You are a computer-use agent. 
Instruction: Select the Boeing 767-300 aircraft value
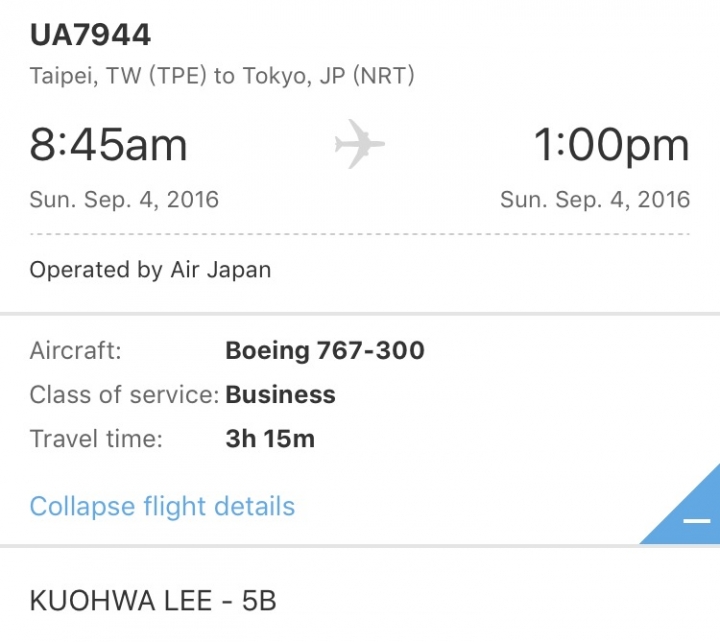(325, 351)
